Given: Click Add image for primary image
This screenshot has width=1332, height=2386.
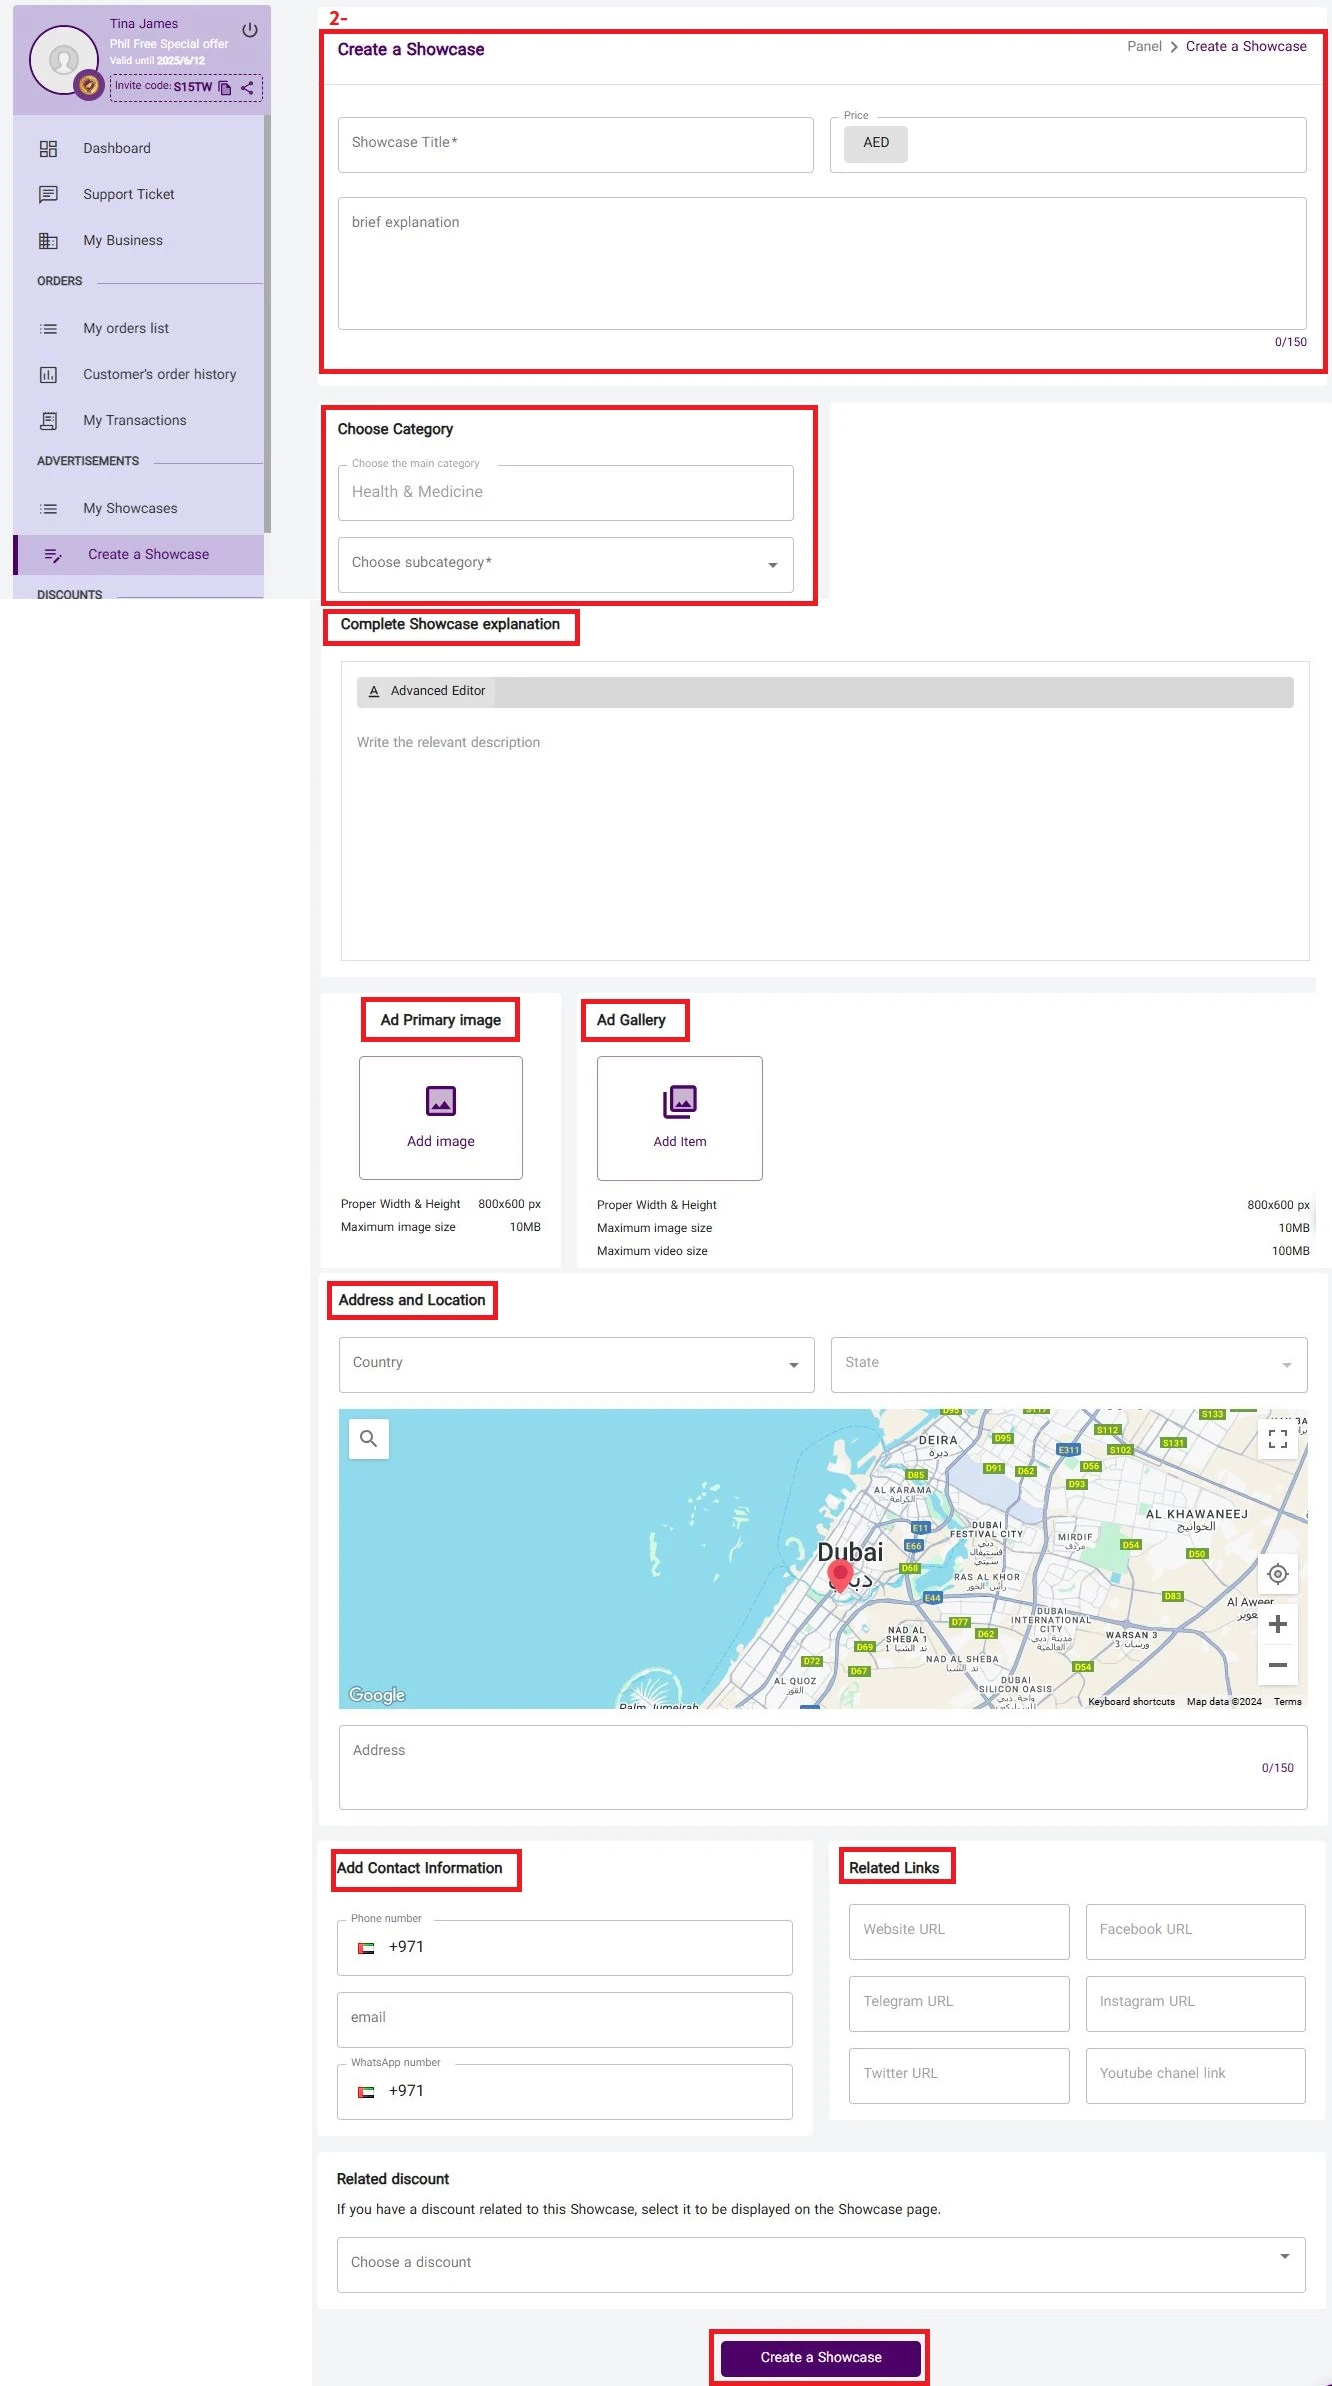Looking at the screenshot, I should (x=440, y=1118).
